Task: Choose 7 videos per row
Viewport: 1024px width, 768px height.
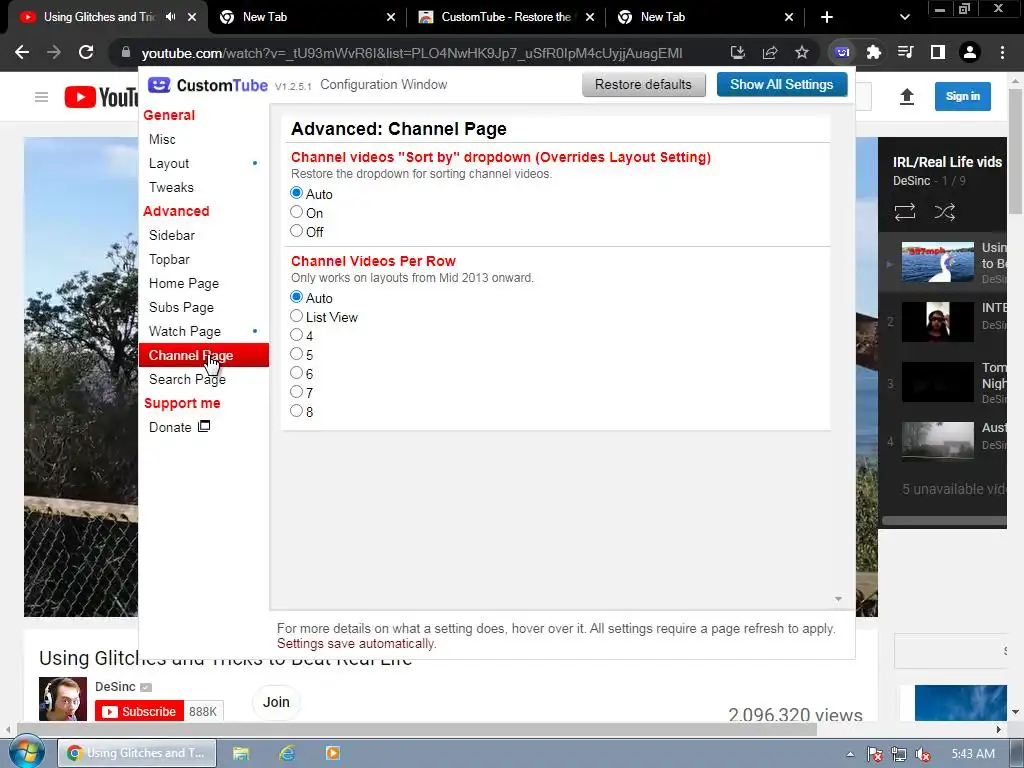Action: point(296,391)
